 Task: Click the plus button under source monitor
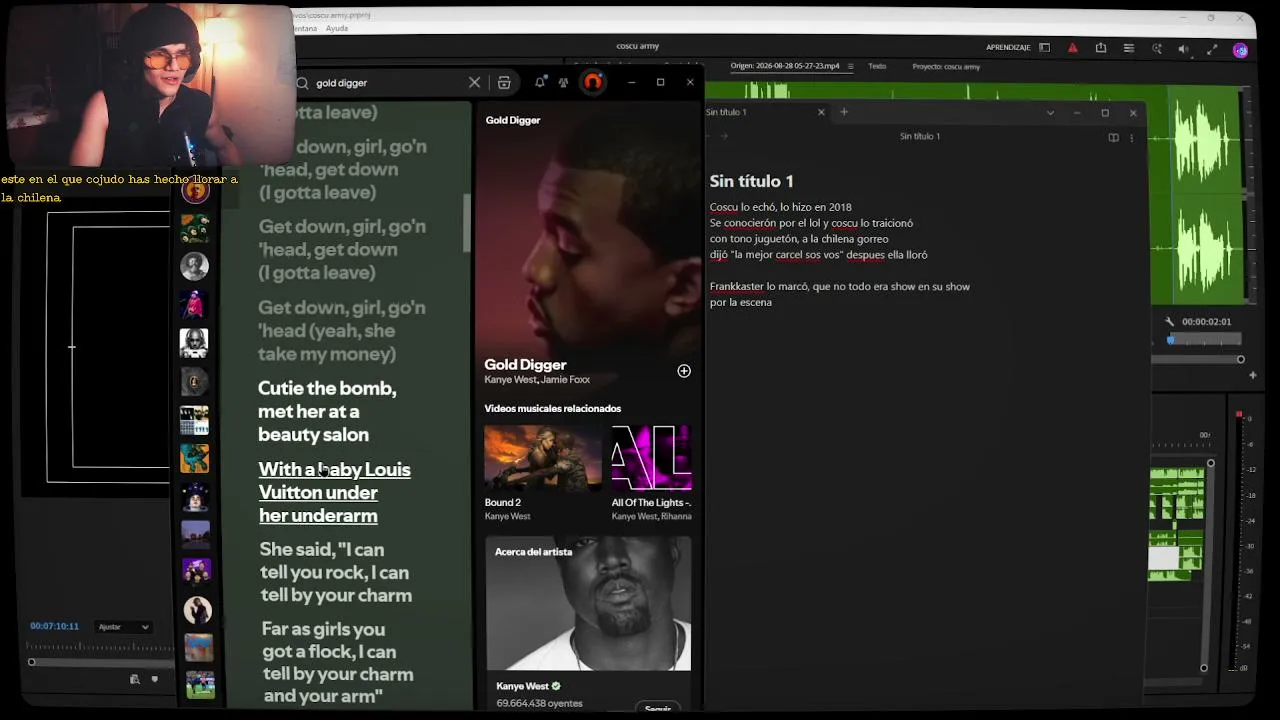click(x=1253, y=375)
